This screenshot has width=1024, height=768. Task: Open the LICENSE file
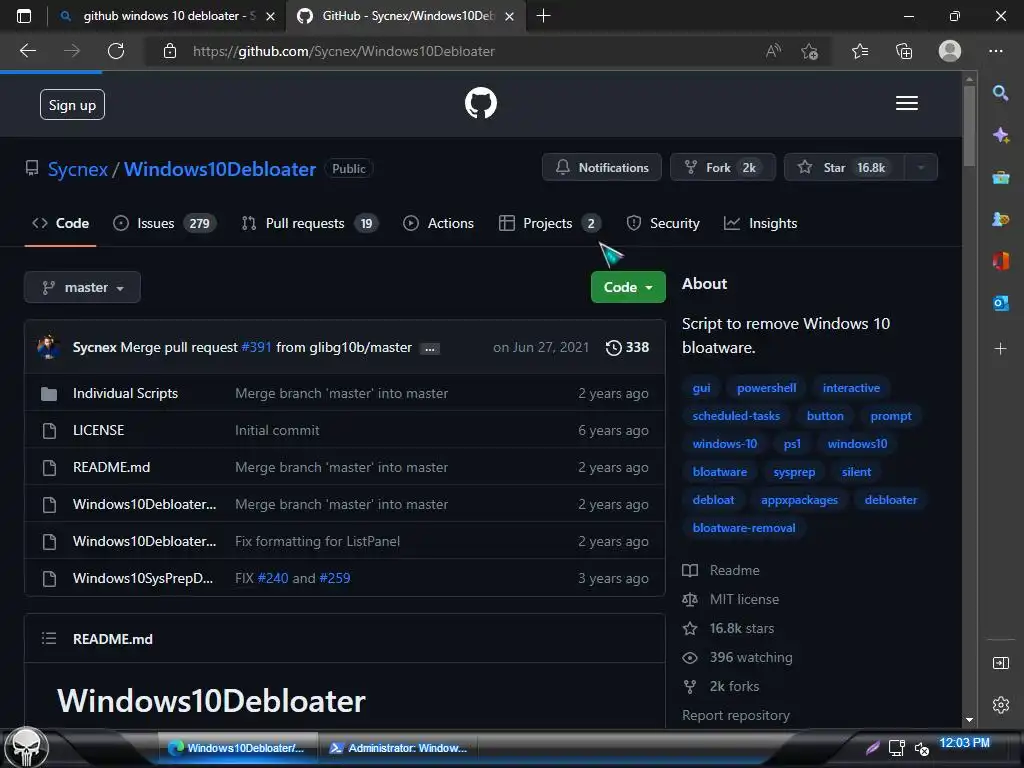(99, 430)
